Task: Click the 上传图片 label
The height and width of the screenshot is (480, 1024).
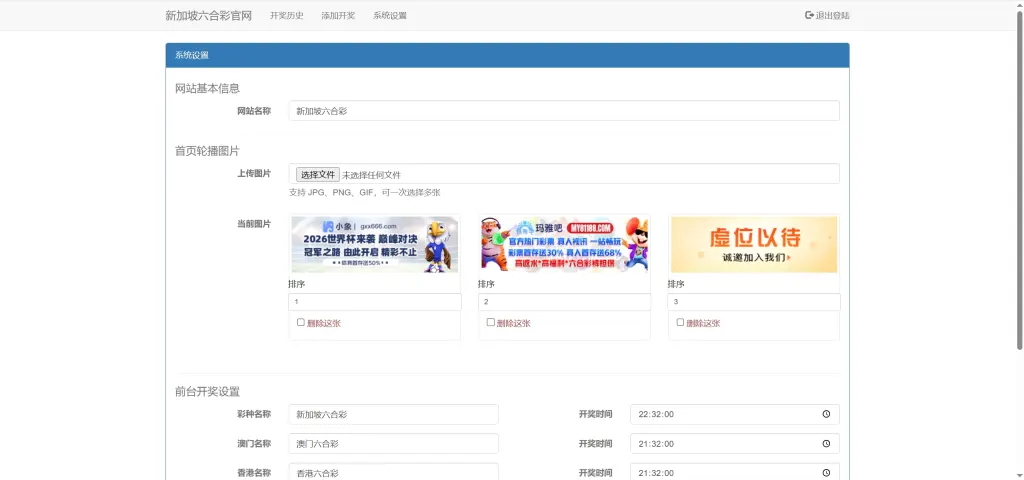Action: [x=254, y=174]
